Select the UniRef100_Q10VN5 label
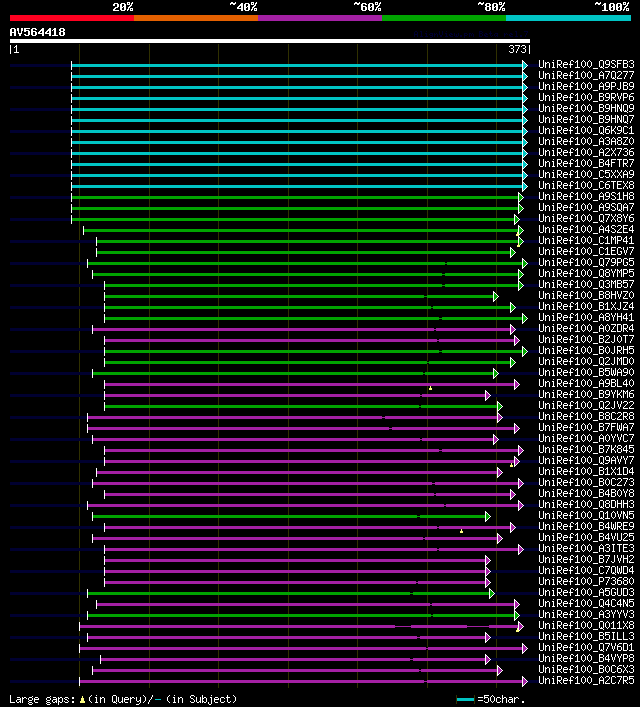Screen dimensions: 640x707 coord(586,515)
